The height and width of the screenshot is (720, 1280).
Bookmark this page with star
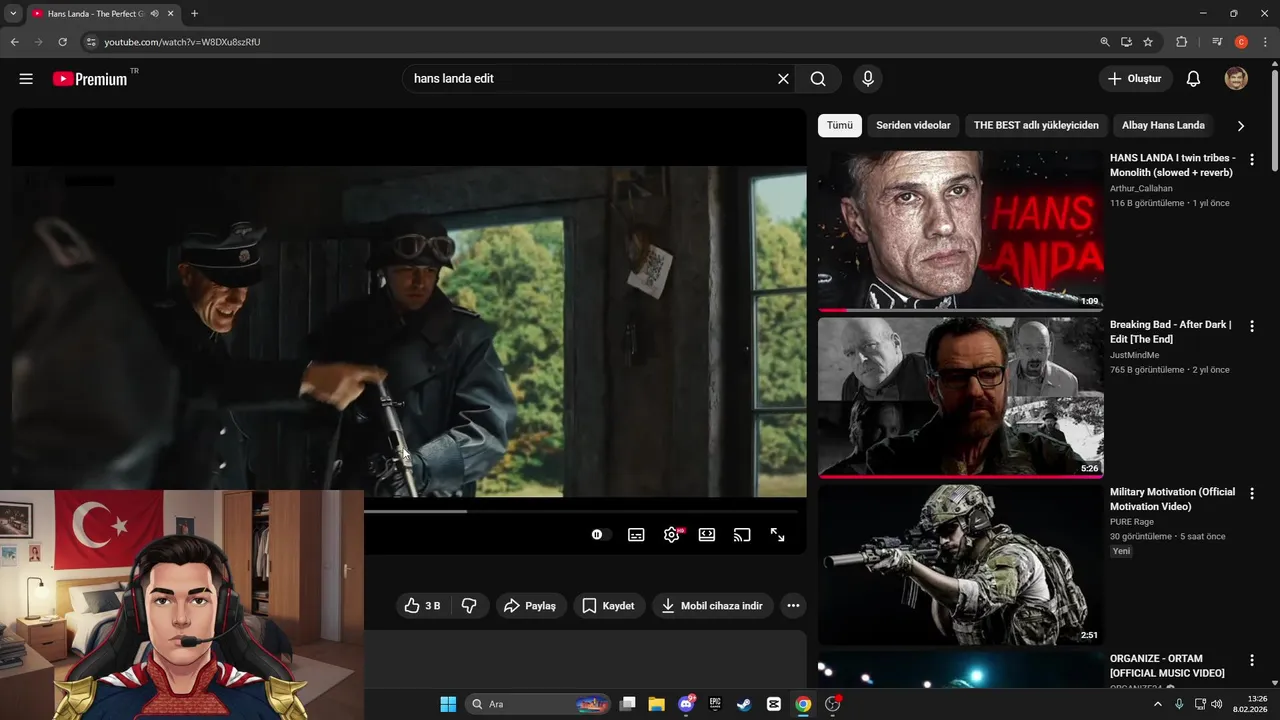point(1148,42)
